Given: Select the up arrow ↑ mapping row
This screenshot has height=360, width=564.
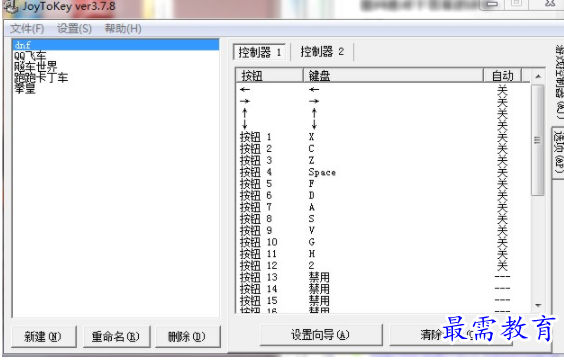Looking at the screenshot, I should tap(383, 113).
